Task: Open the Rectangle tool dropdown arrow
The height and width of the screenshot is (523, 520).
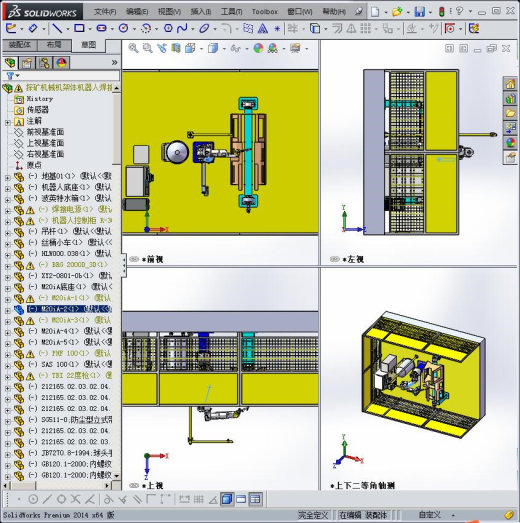Action: coord(90,29)
